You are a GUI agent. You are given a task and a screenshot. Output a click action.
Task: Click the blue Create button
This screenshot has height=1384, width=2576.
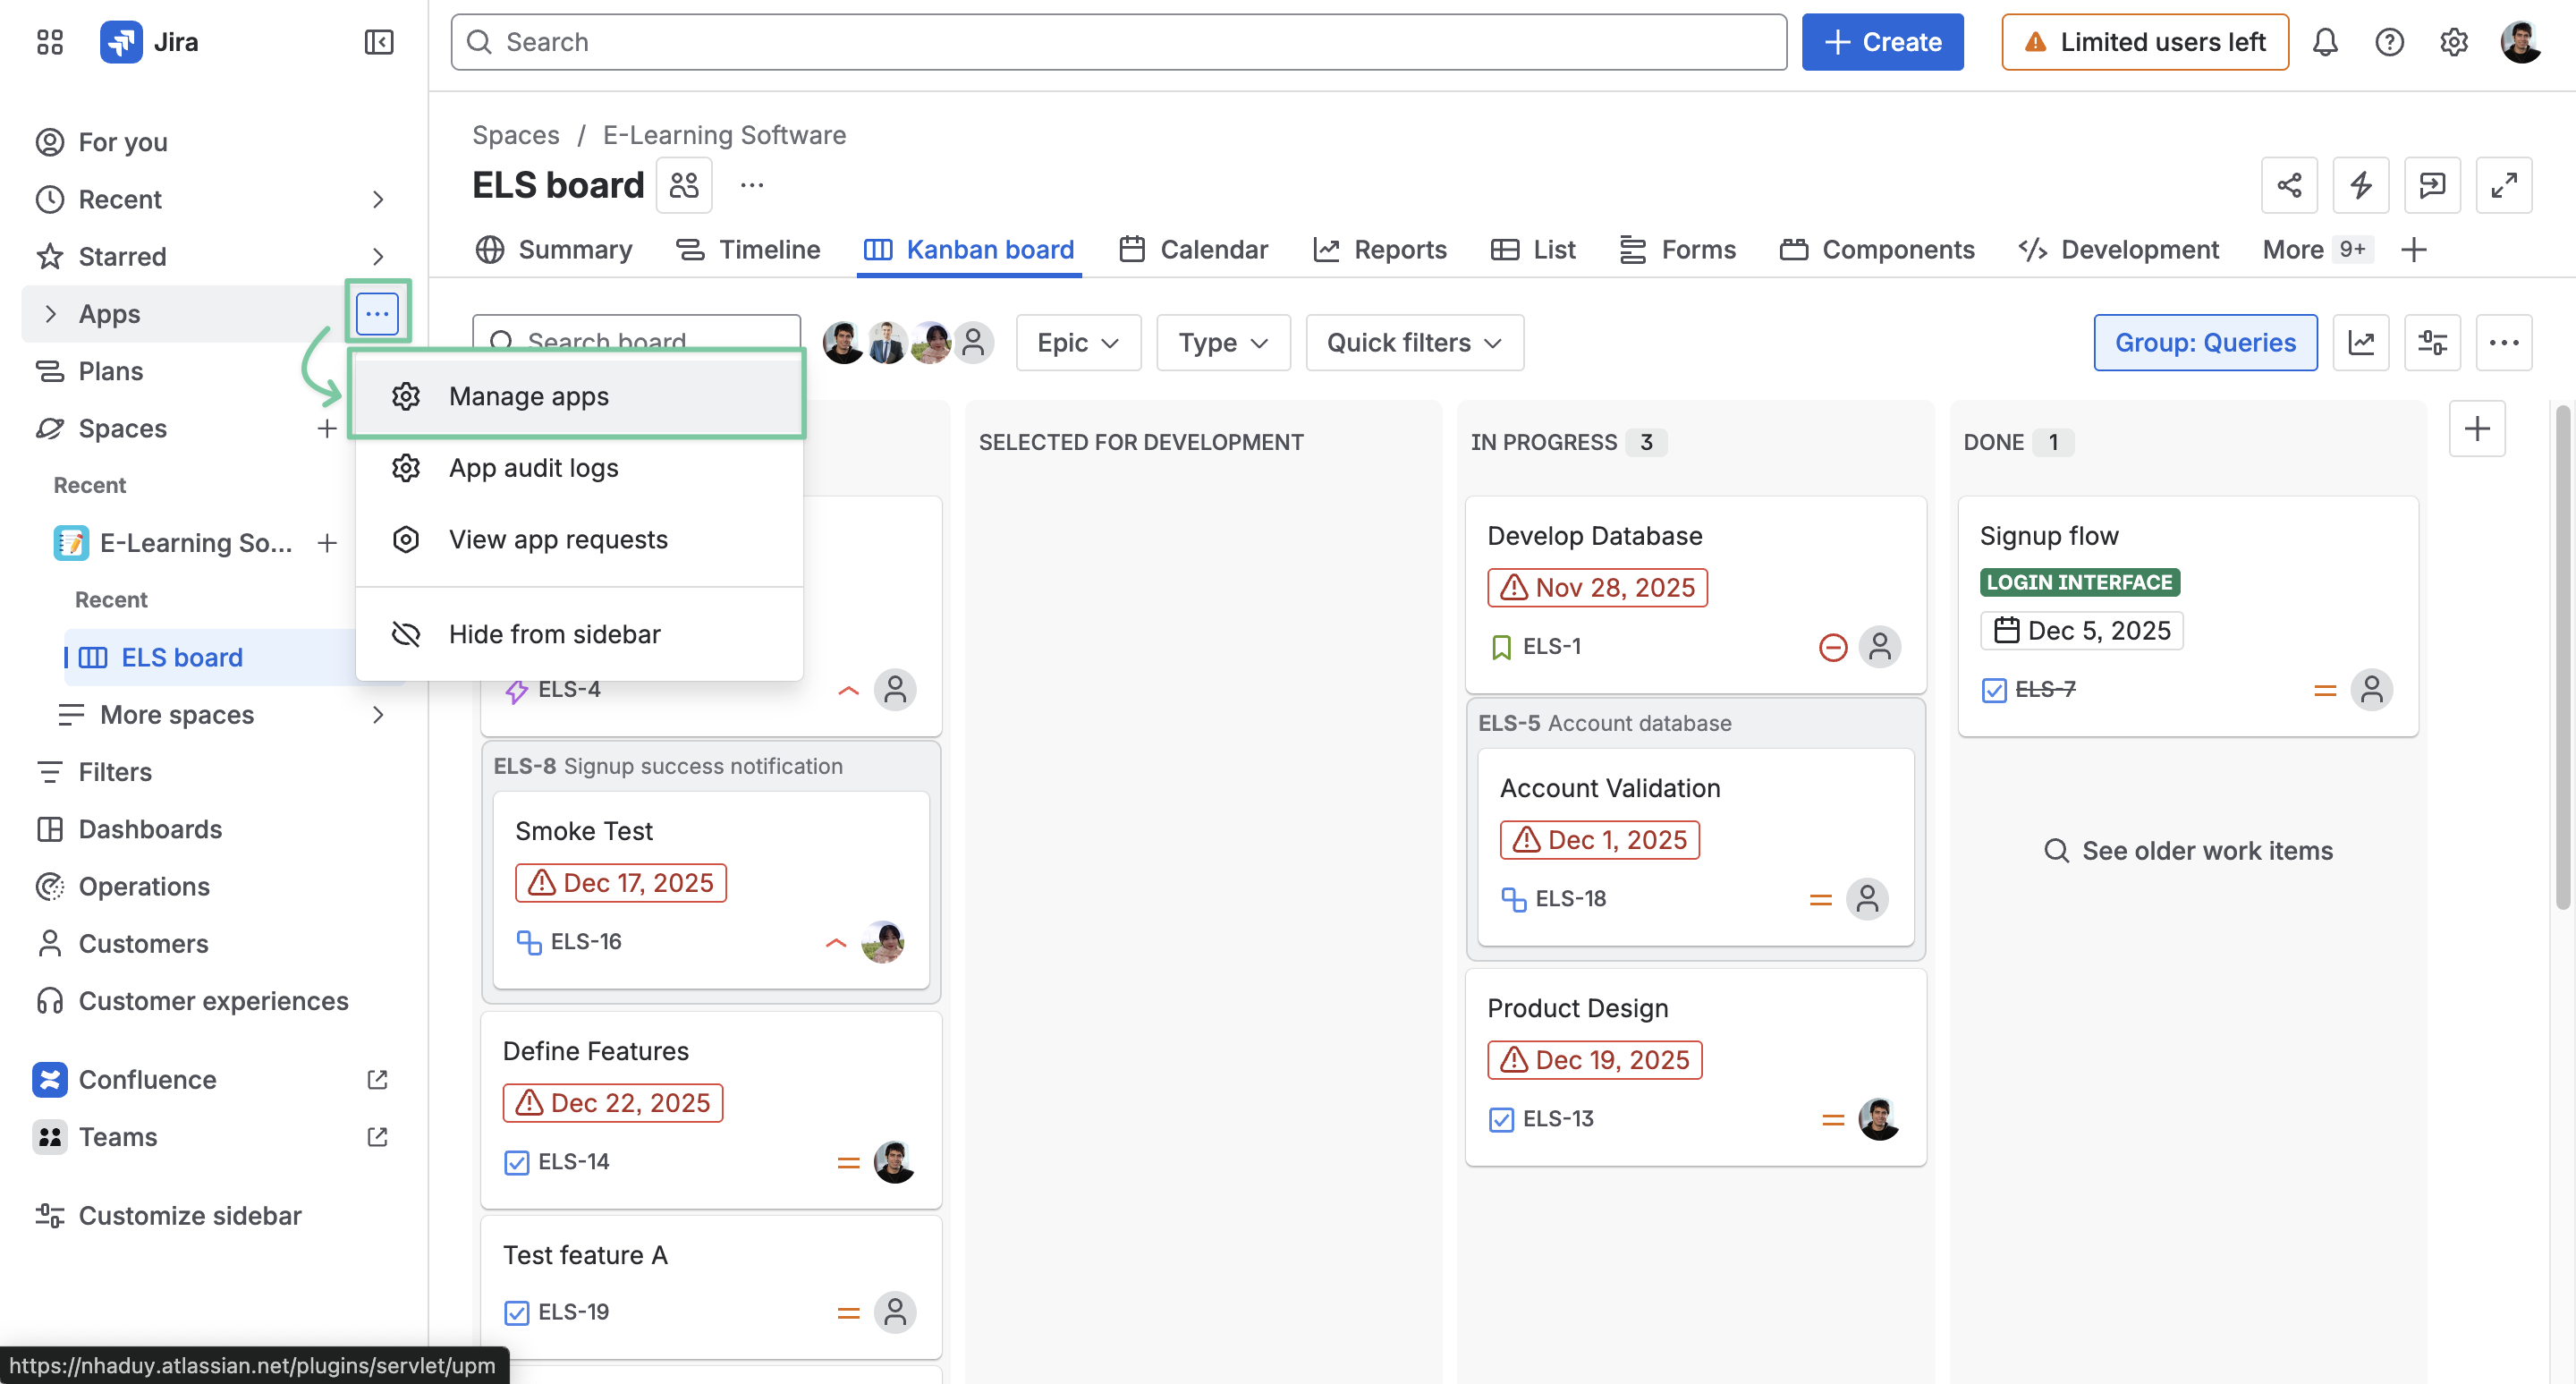(x=1881, y=42)
